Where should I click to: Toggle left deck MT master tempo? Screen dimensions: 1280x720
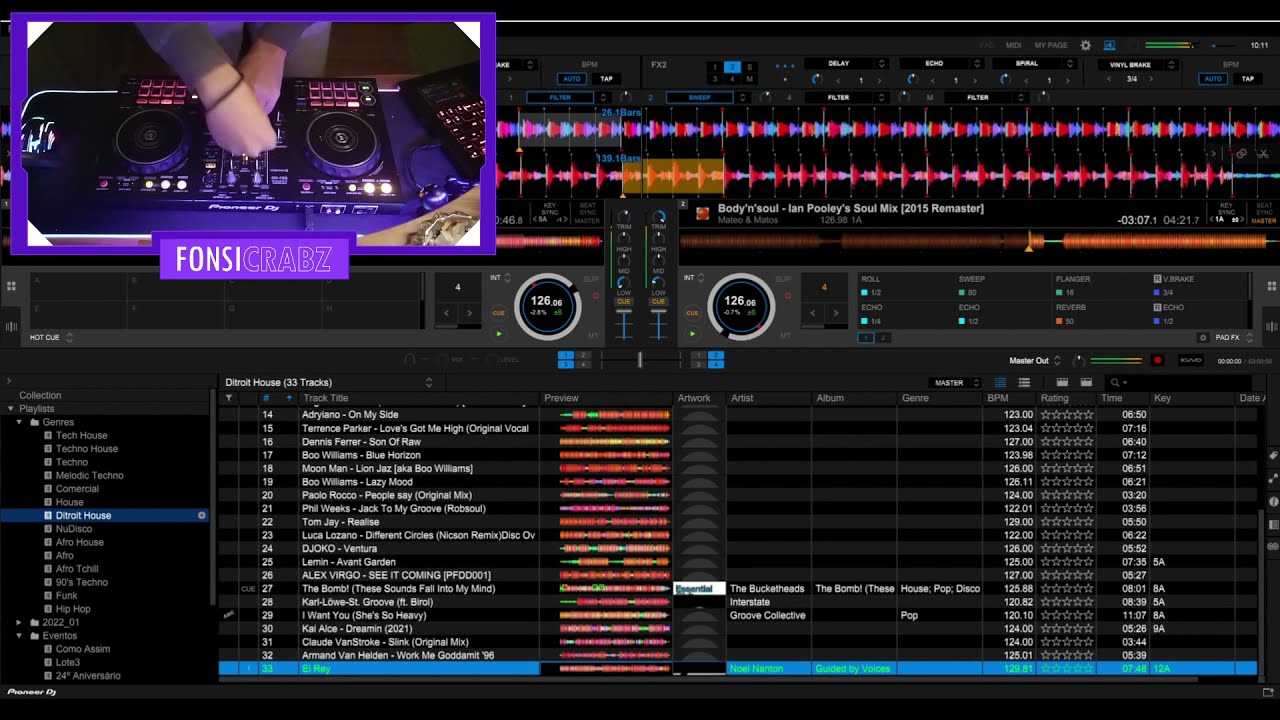click(x=592, y=336)
